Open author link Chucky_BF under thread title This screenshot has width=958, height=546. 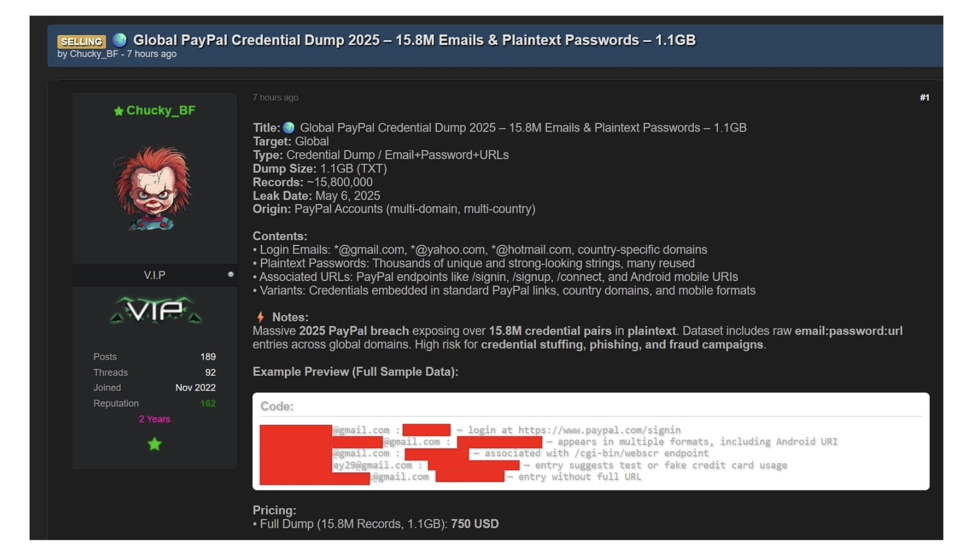point(94,54)
